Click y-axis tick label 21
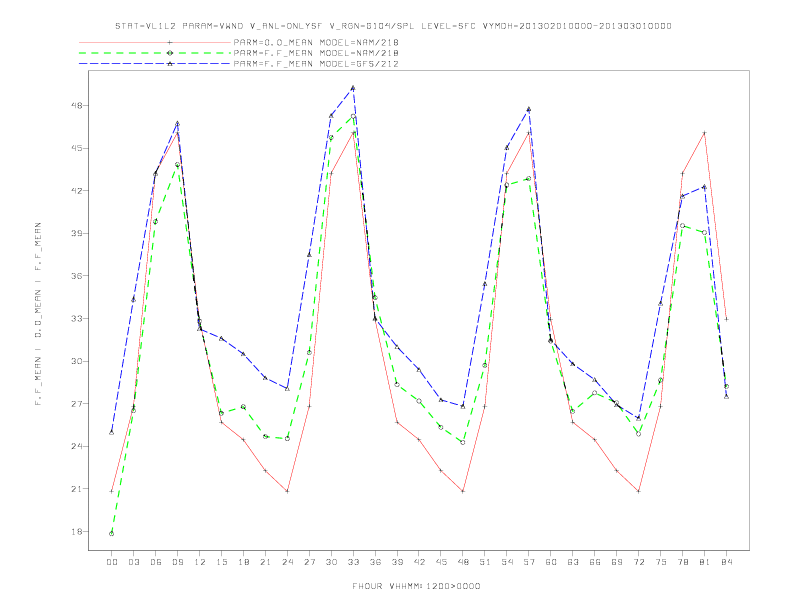Viewport: 792px width, 612px height. click(x=77, y=489)
